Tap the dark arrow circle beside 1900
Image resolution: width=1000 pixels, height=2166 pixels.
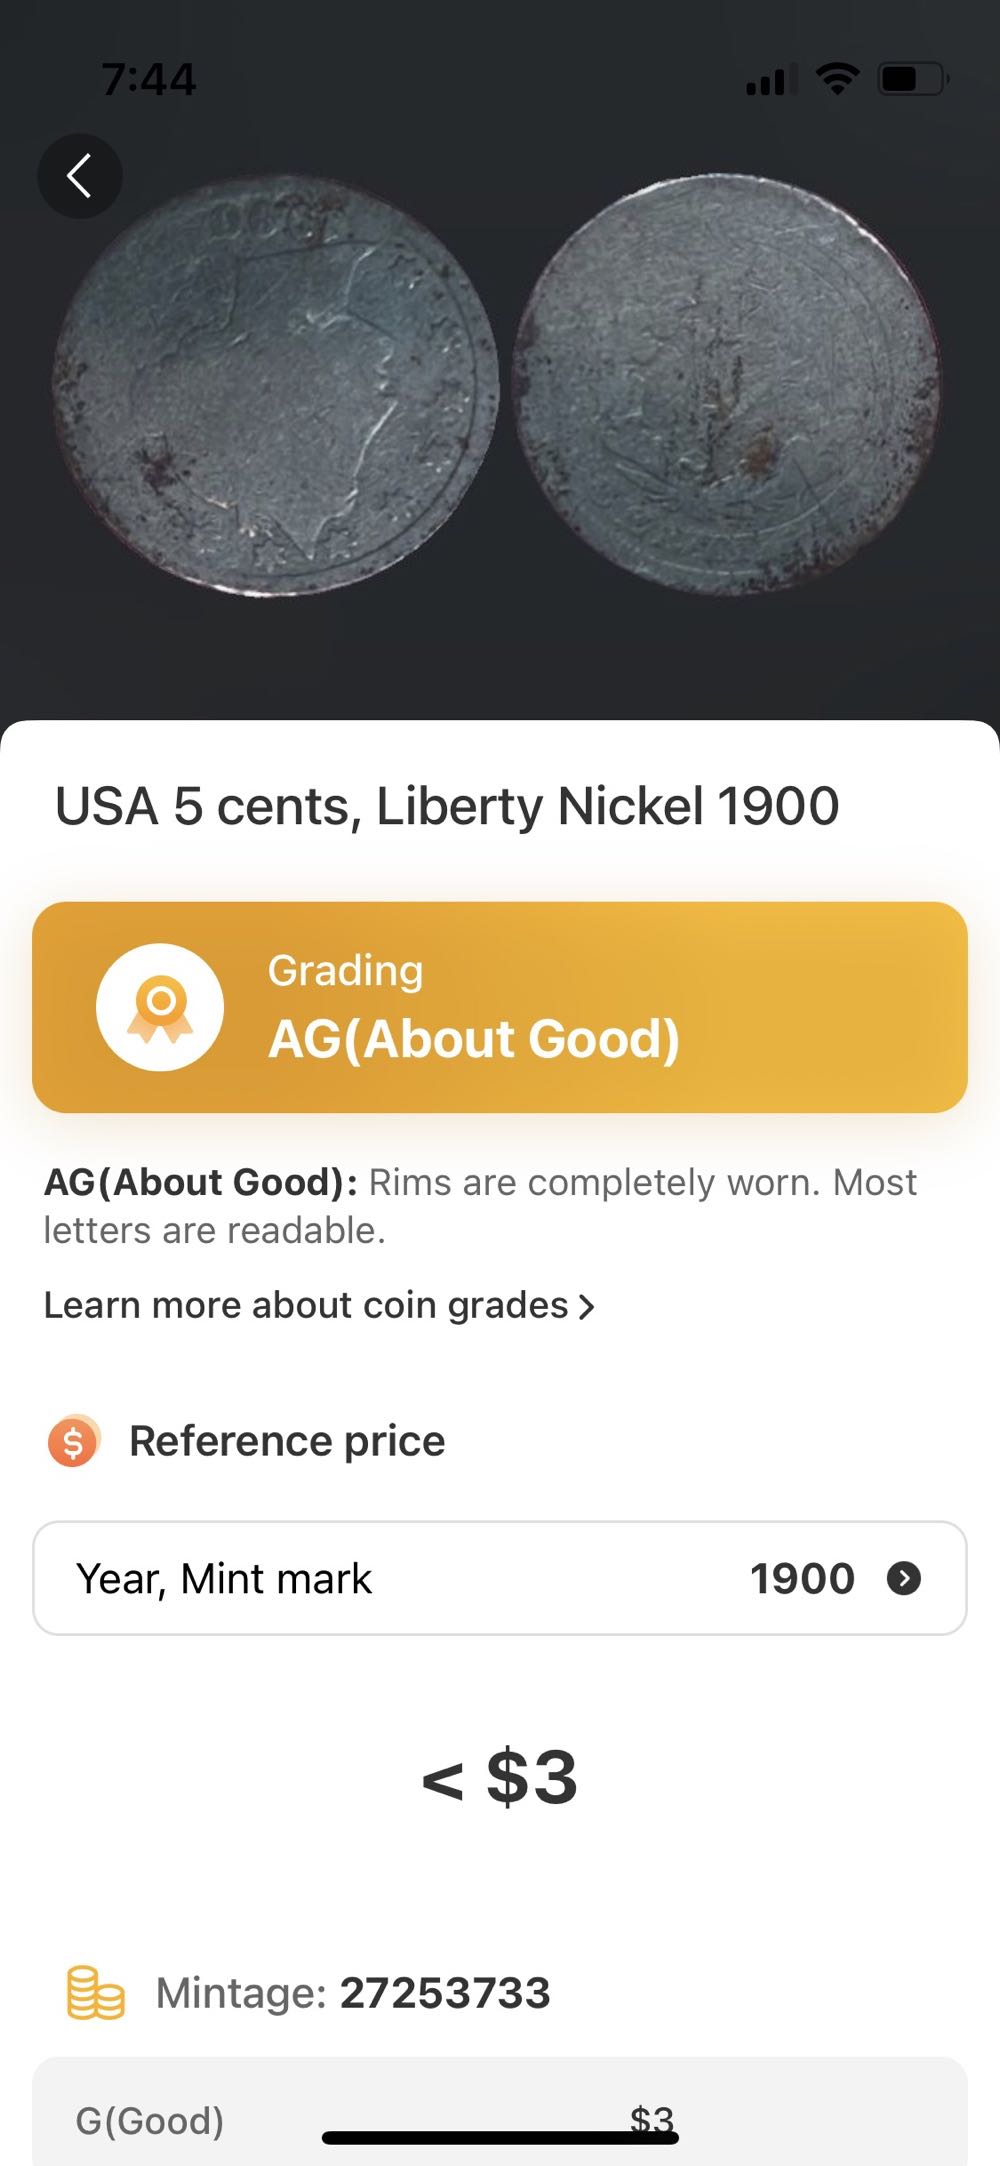(x=904, y=1578)
